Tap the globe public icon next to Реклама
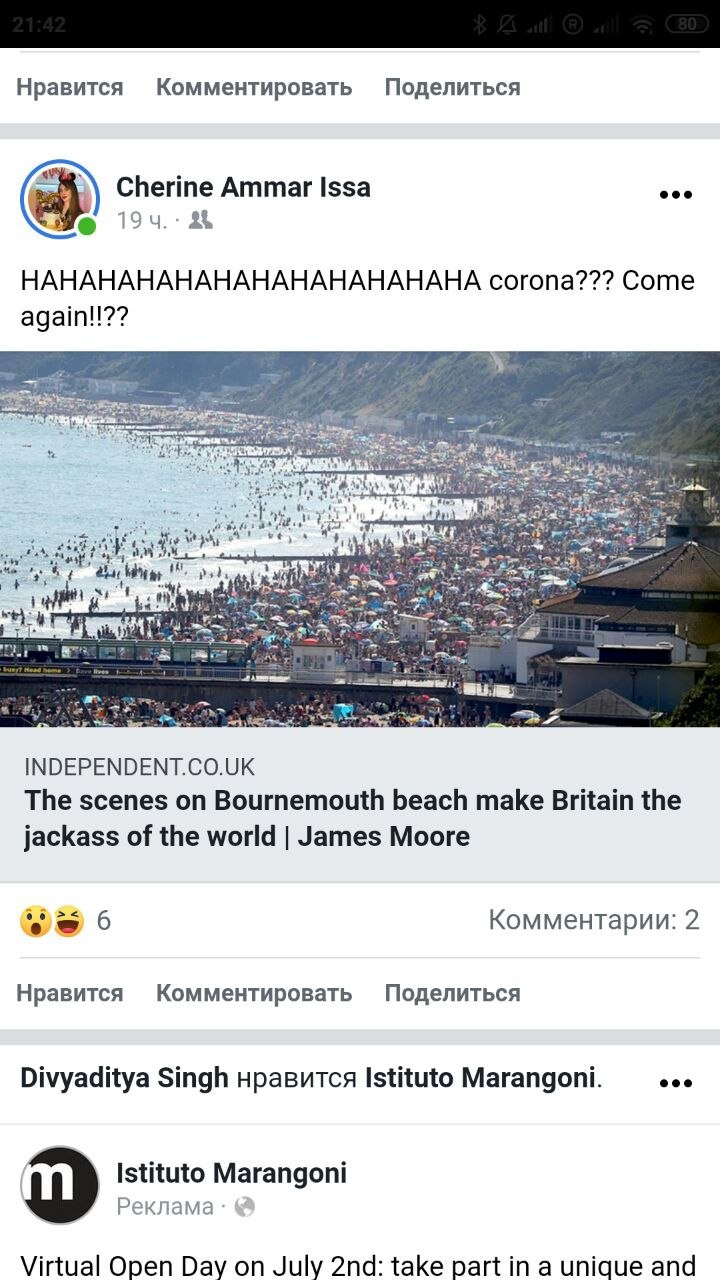The height and width of the screenshot is (1280, 720). tap(245, 1207)
